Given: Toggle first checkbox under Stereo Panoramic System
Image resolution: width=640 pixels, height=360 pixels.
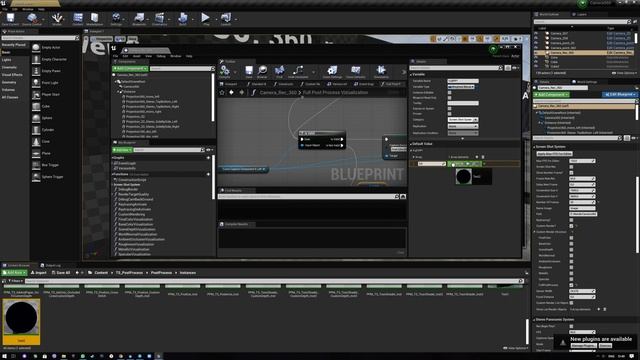Looking at the screenshot, I should point(571,326).
